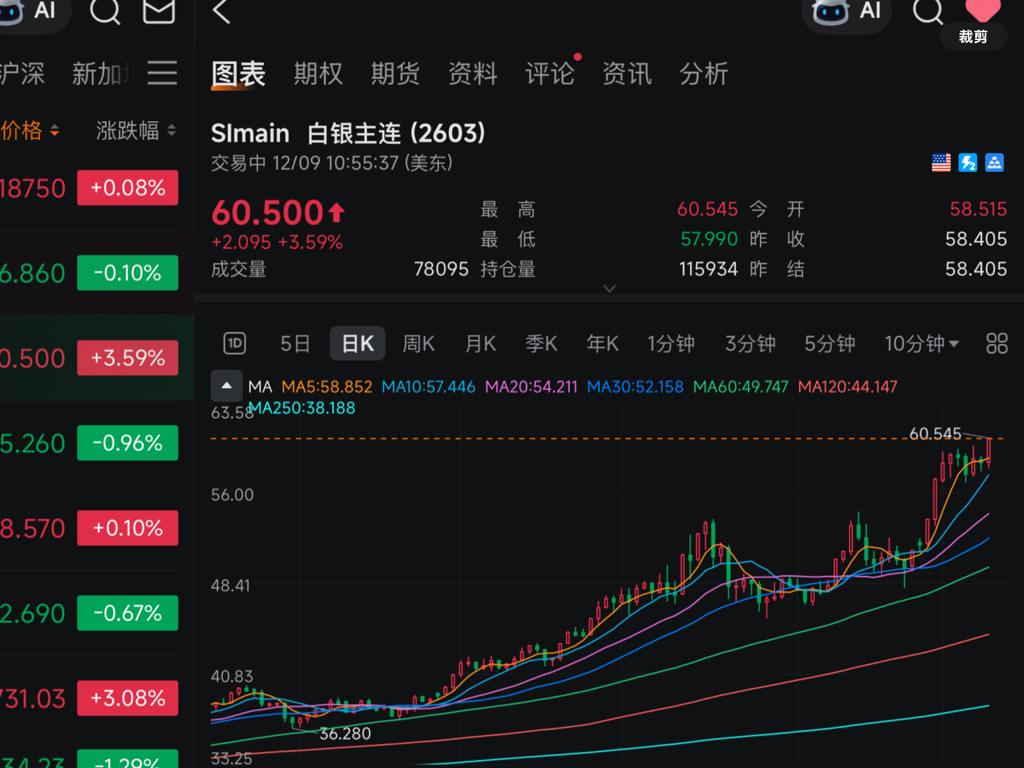
Task: Open the AI assistant in right header
Action: 846,12
